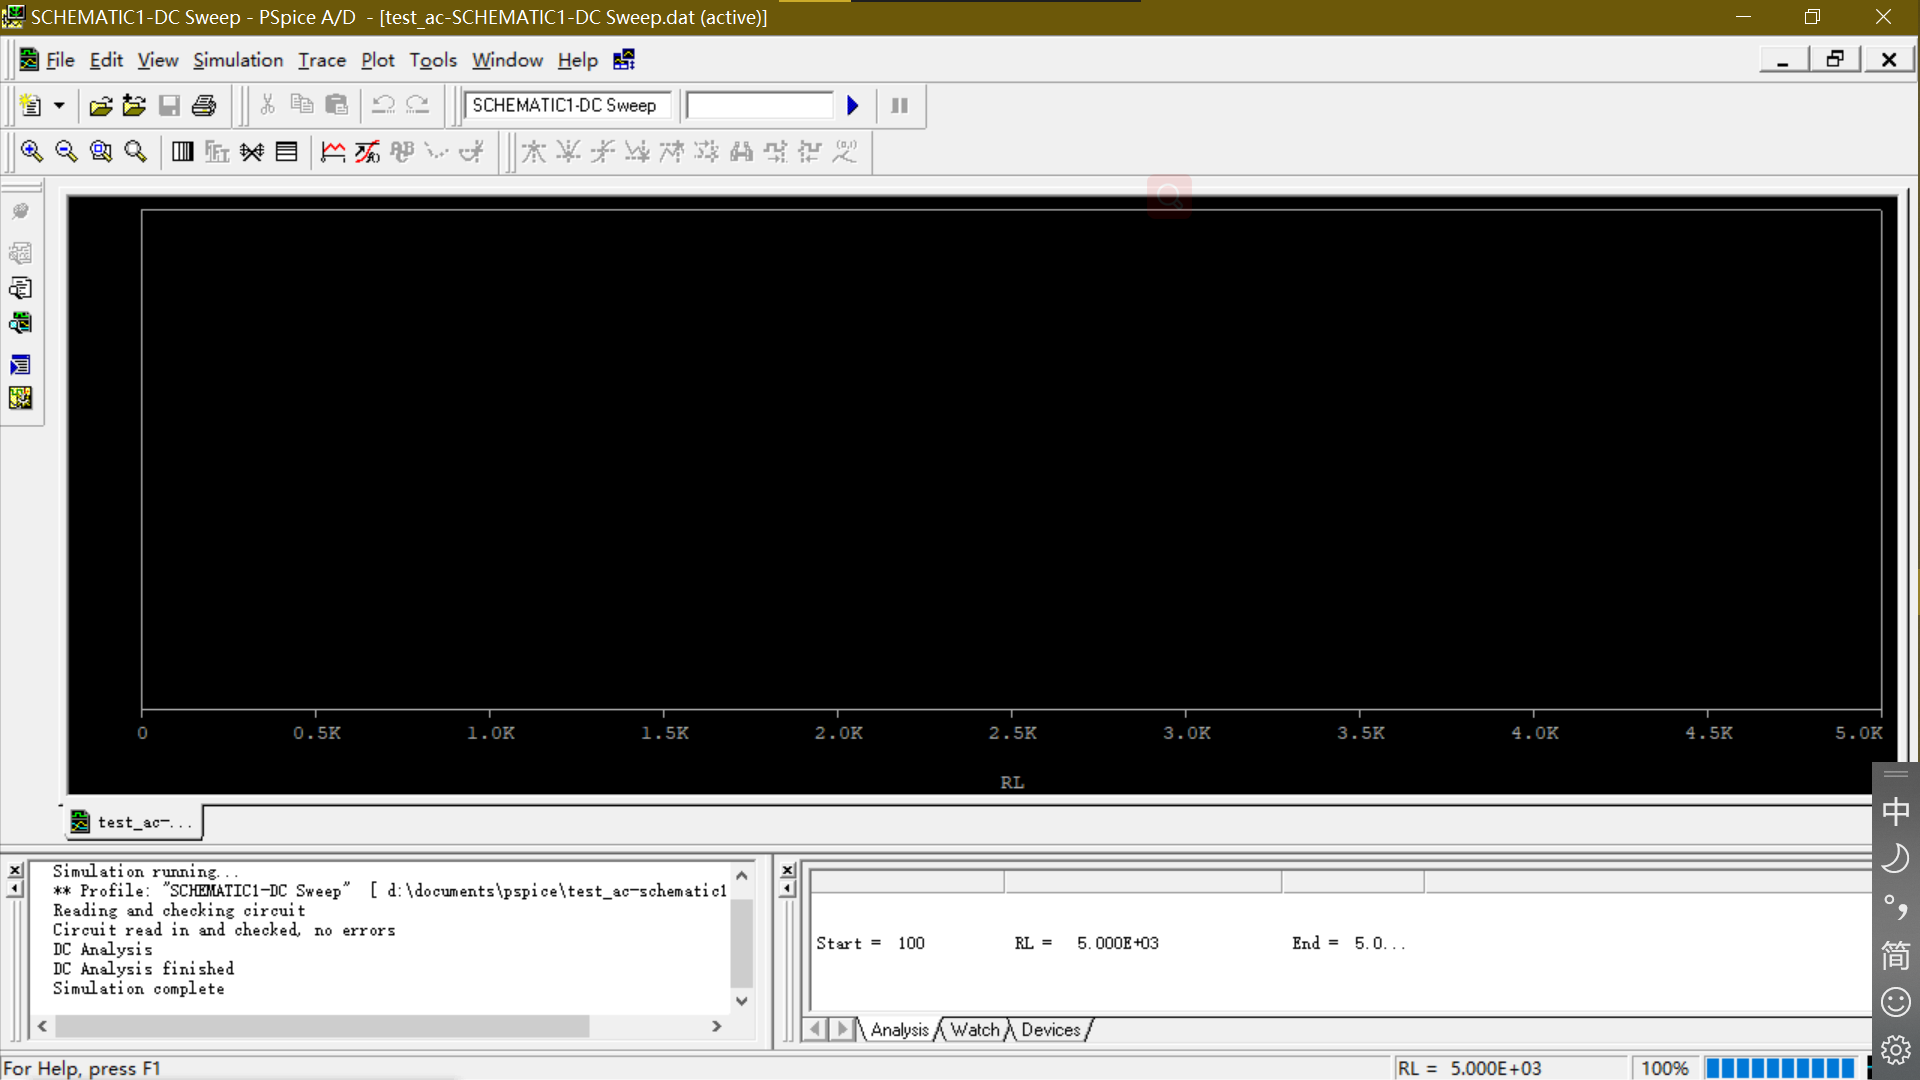The height and width of the screenshot is (1080, 1920).
Task: Toggle the half-moon input mode icon
Action: [1895, 858]
